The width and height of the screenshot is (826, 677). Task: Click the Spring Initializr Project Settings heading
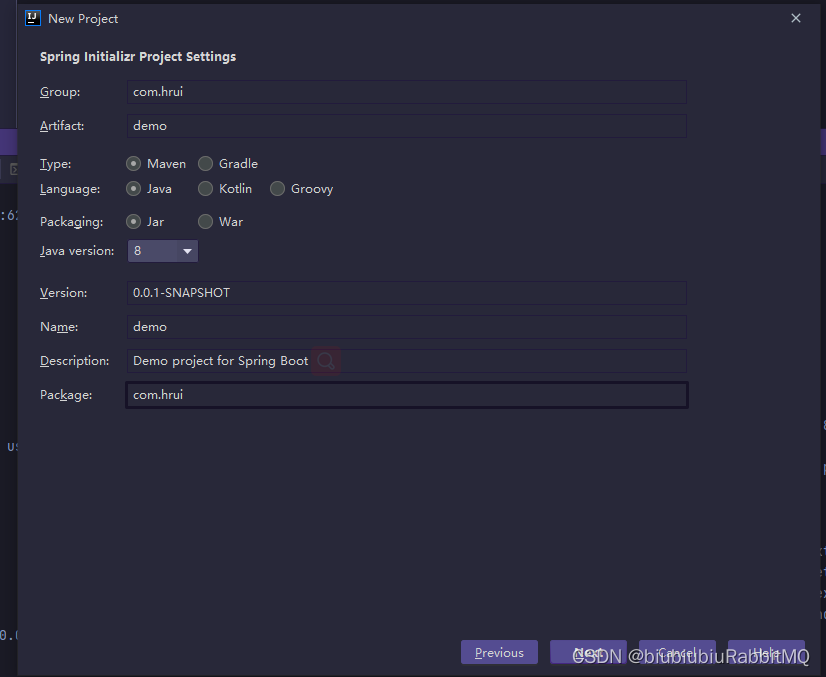[x=138, y=57]
